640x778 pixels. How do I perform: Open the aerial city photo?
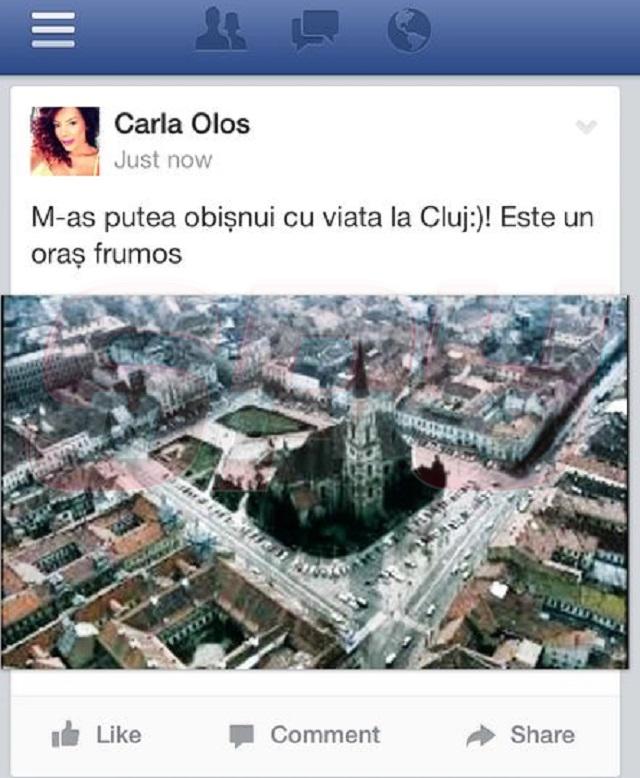click(315, 482)
